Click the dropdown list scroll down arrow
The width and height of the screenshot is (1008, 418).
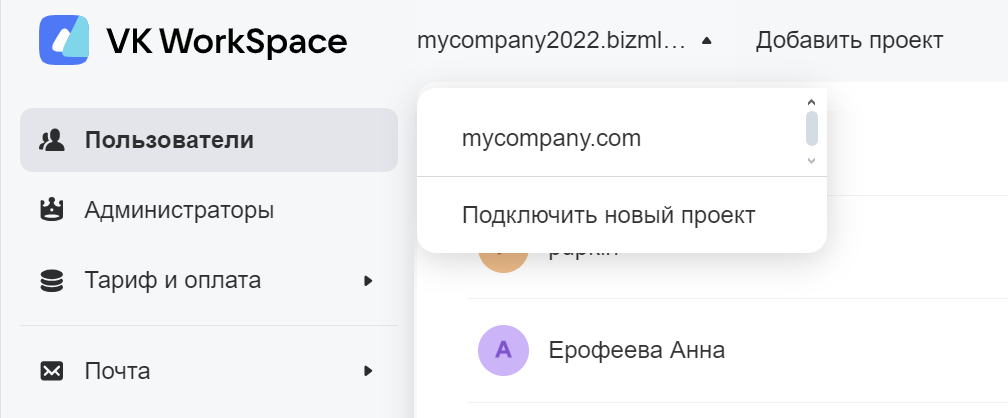(x=811, y=160)
